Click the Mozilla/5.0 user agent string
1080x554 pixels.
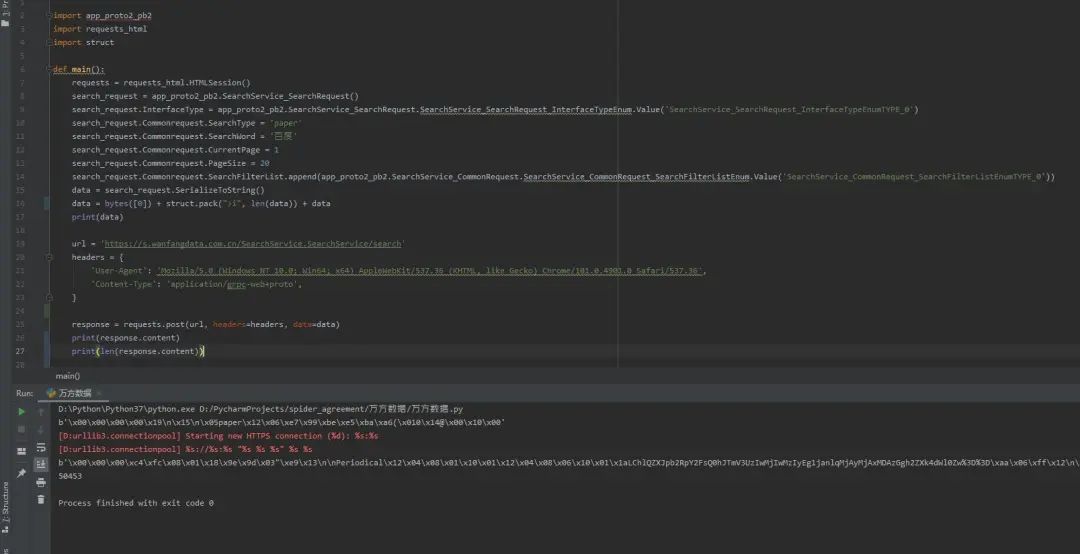tap(430, 271)
